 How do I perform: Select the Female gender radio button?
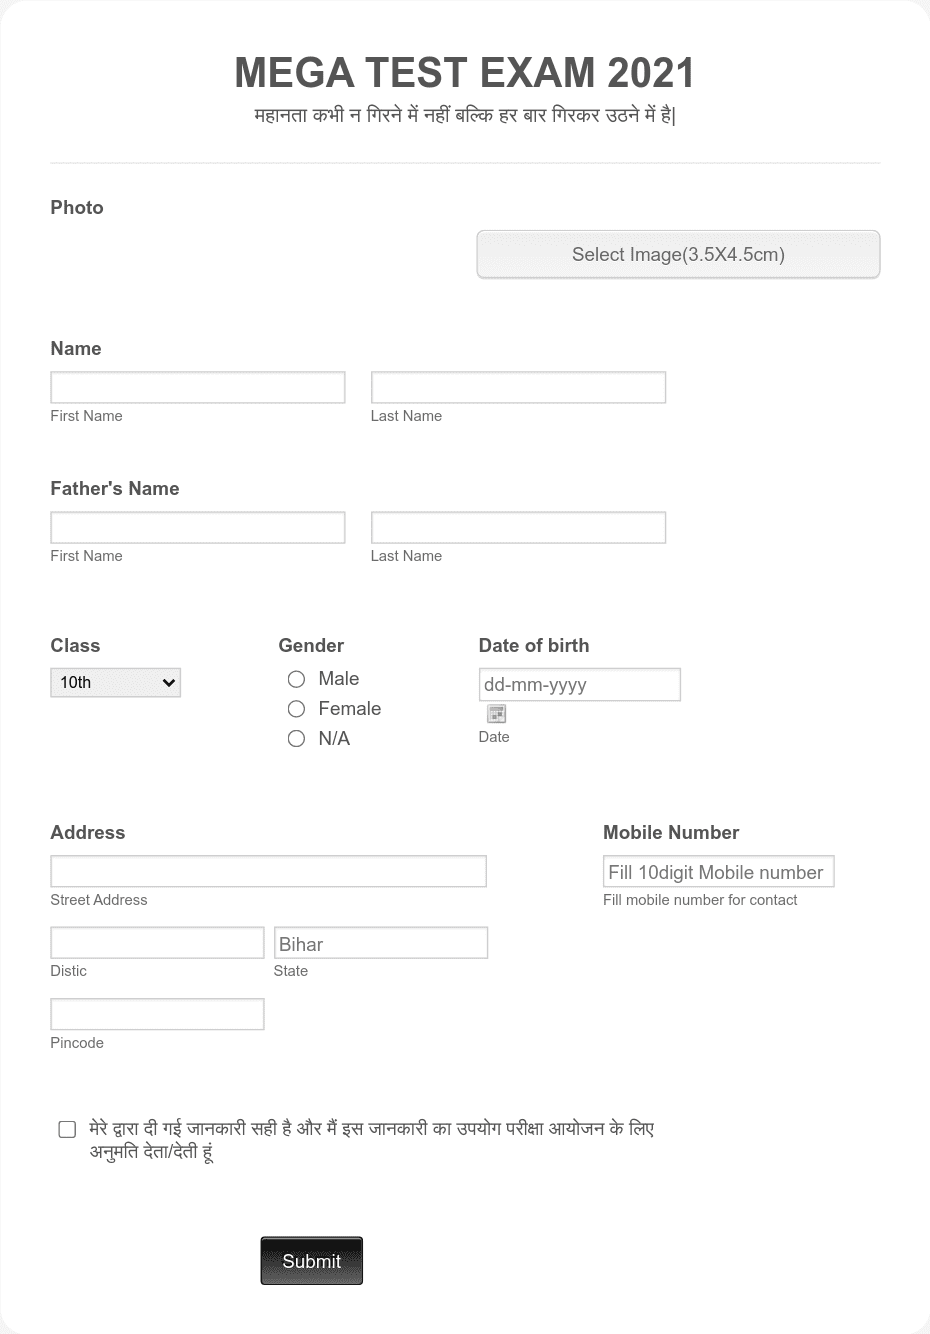296,709
